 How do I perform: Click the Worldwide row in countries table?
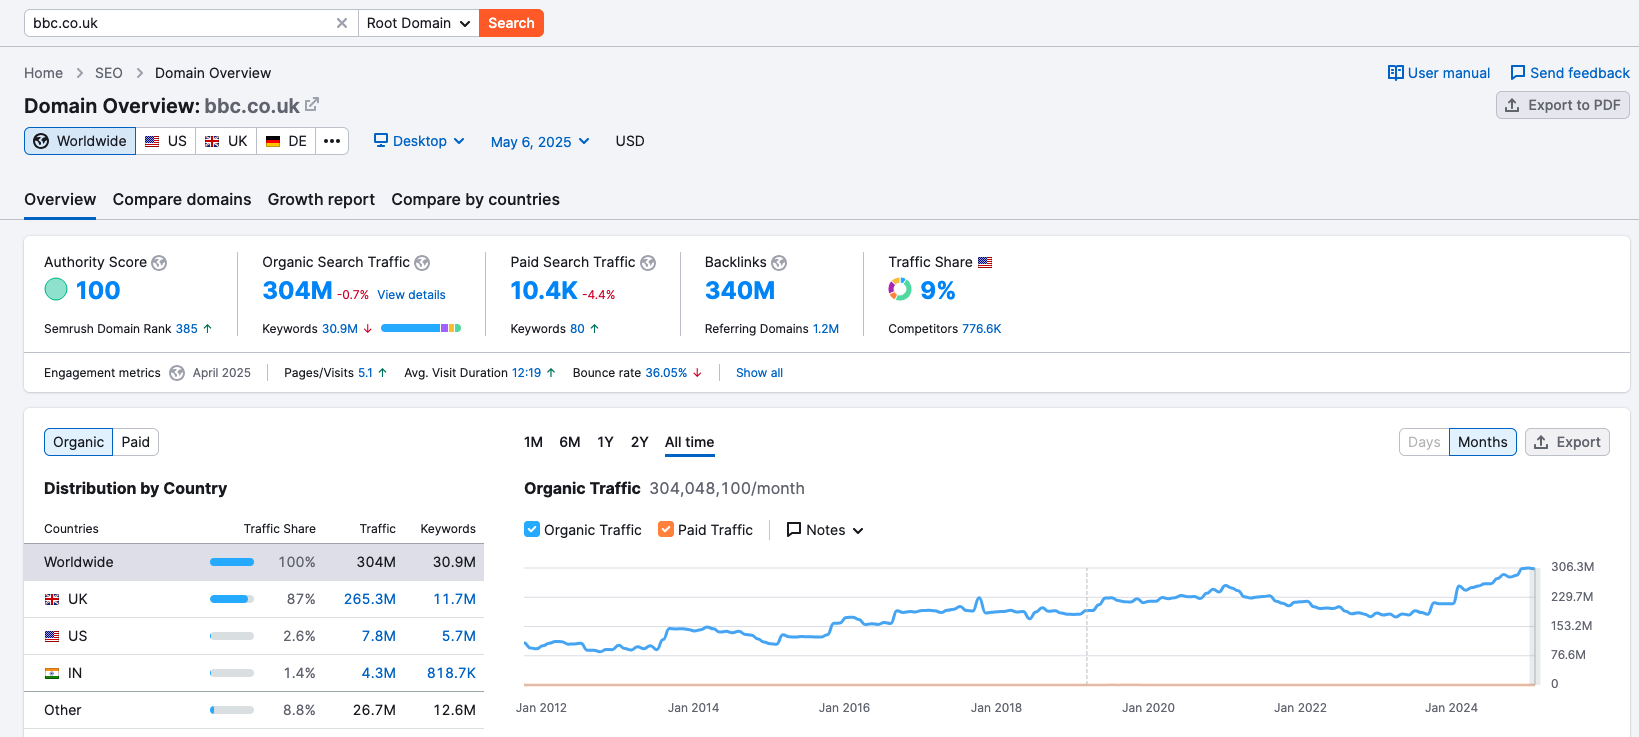tap(254, 562)
